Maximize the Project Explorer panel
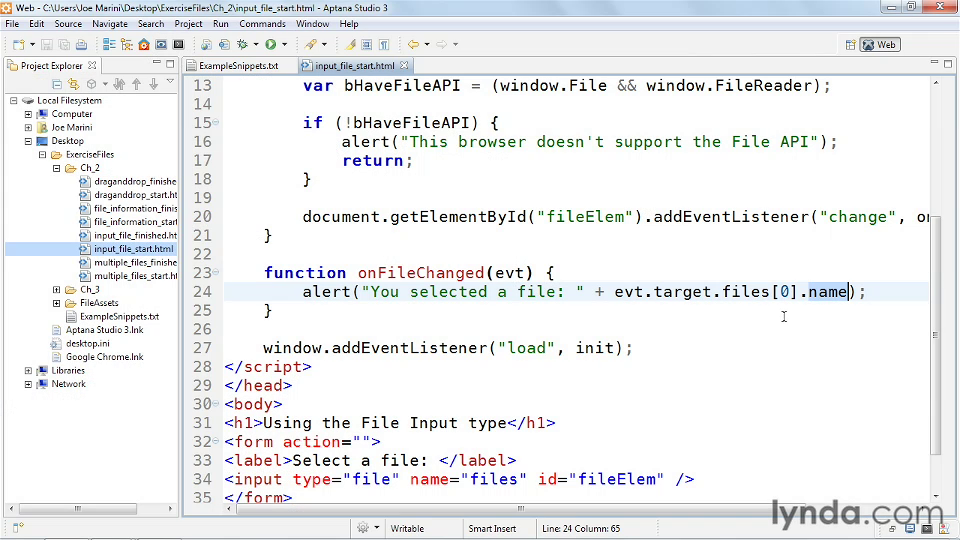The width and height of the screenshot is (960, 540). tap(170, 64)
